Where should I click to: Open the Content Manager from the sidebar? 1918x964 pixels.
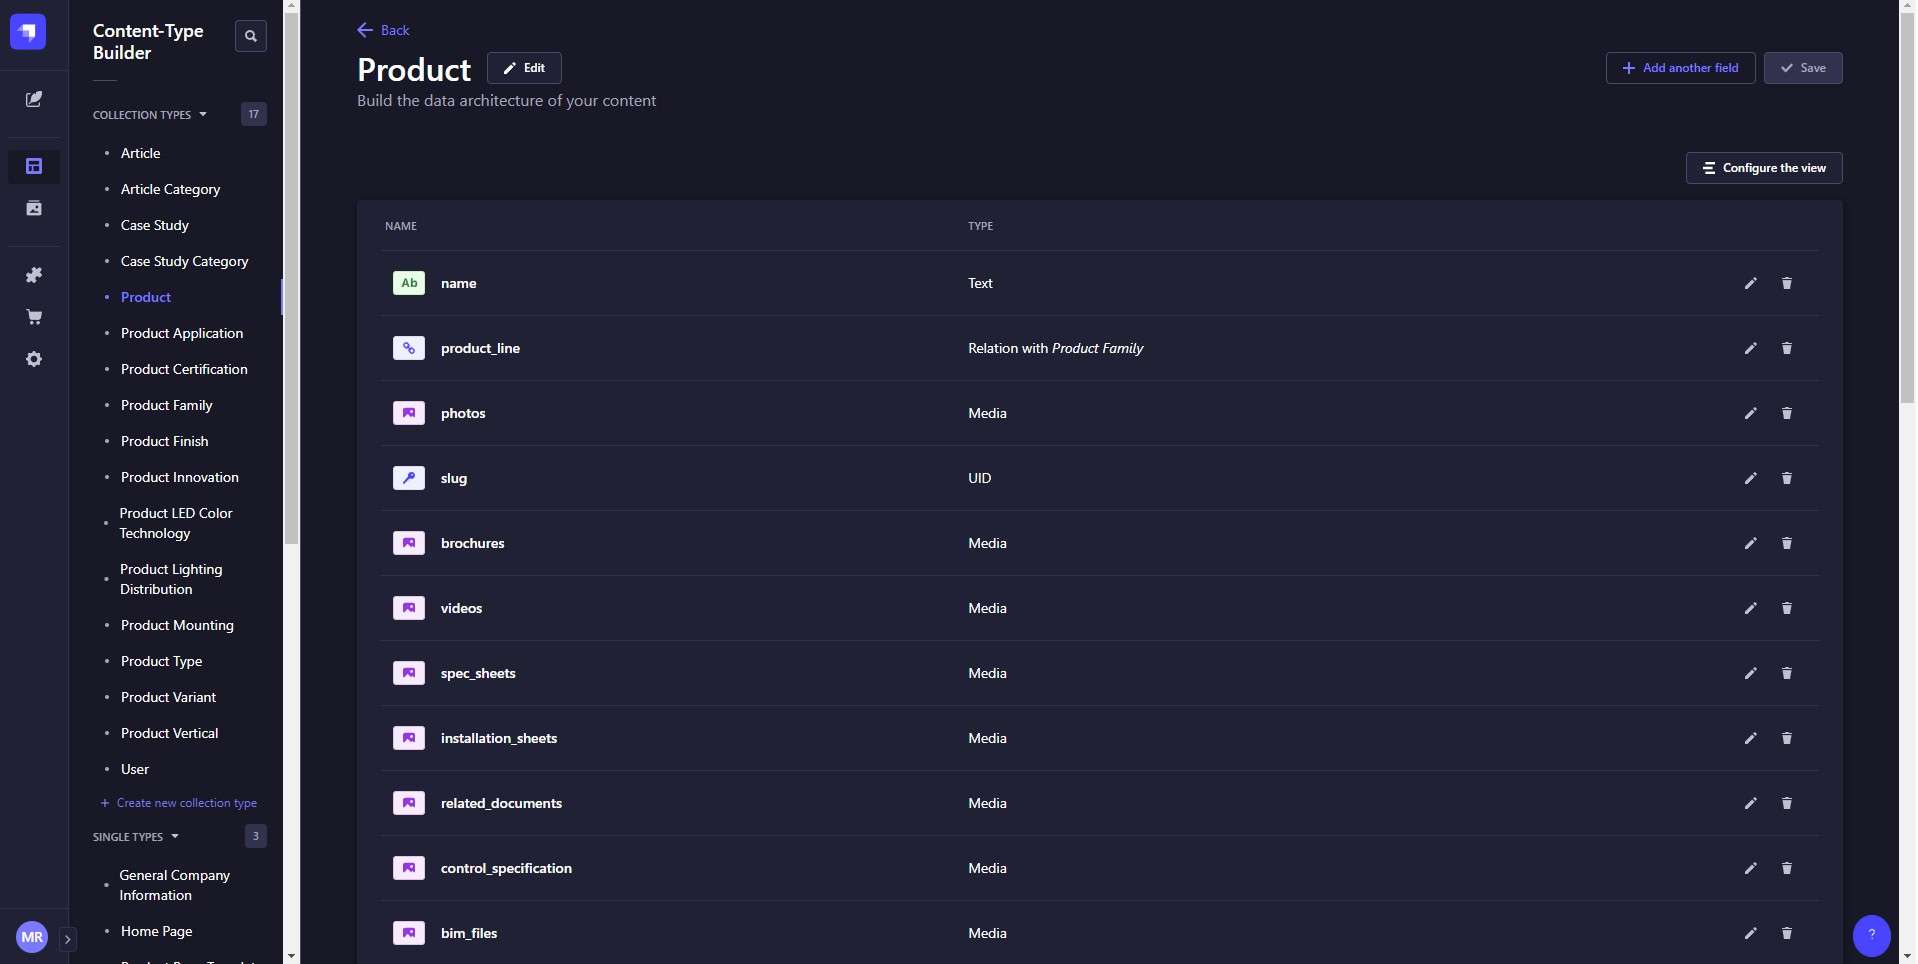tap(33, 99)
